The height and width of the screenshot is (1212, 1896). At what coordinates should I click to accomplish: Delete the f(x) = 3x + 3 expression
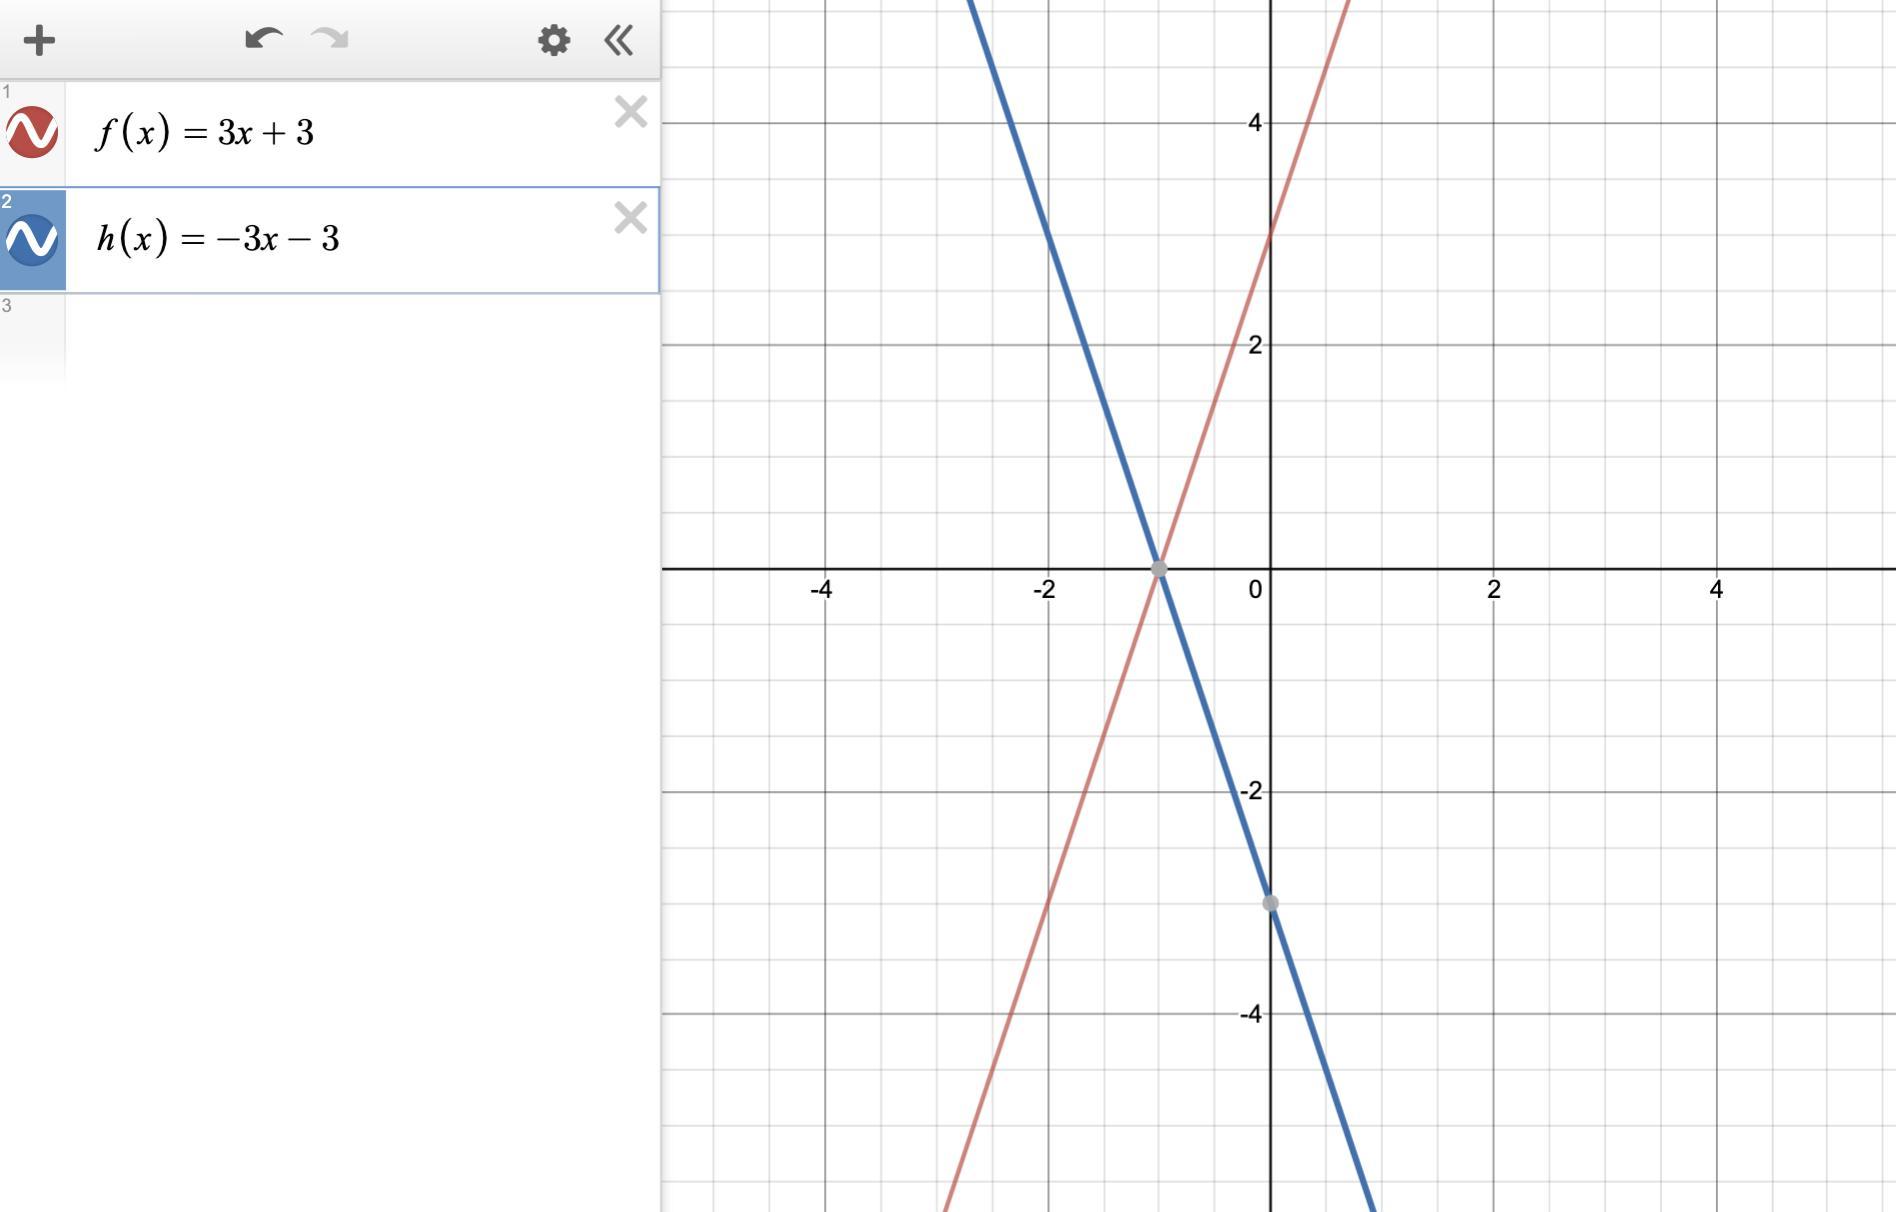(631, 112)
